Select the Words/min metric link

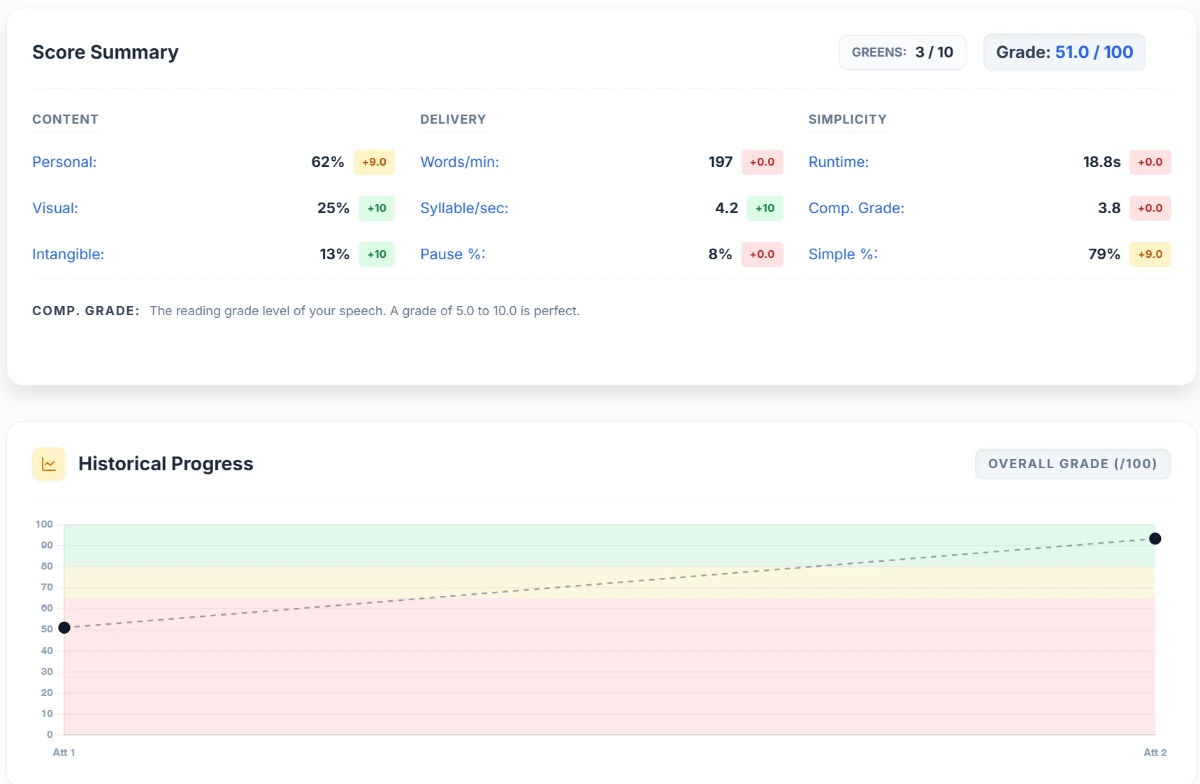459,162
